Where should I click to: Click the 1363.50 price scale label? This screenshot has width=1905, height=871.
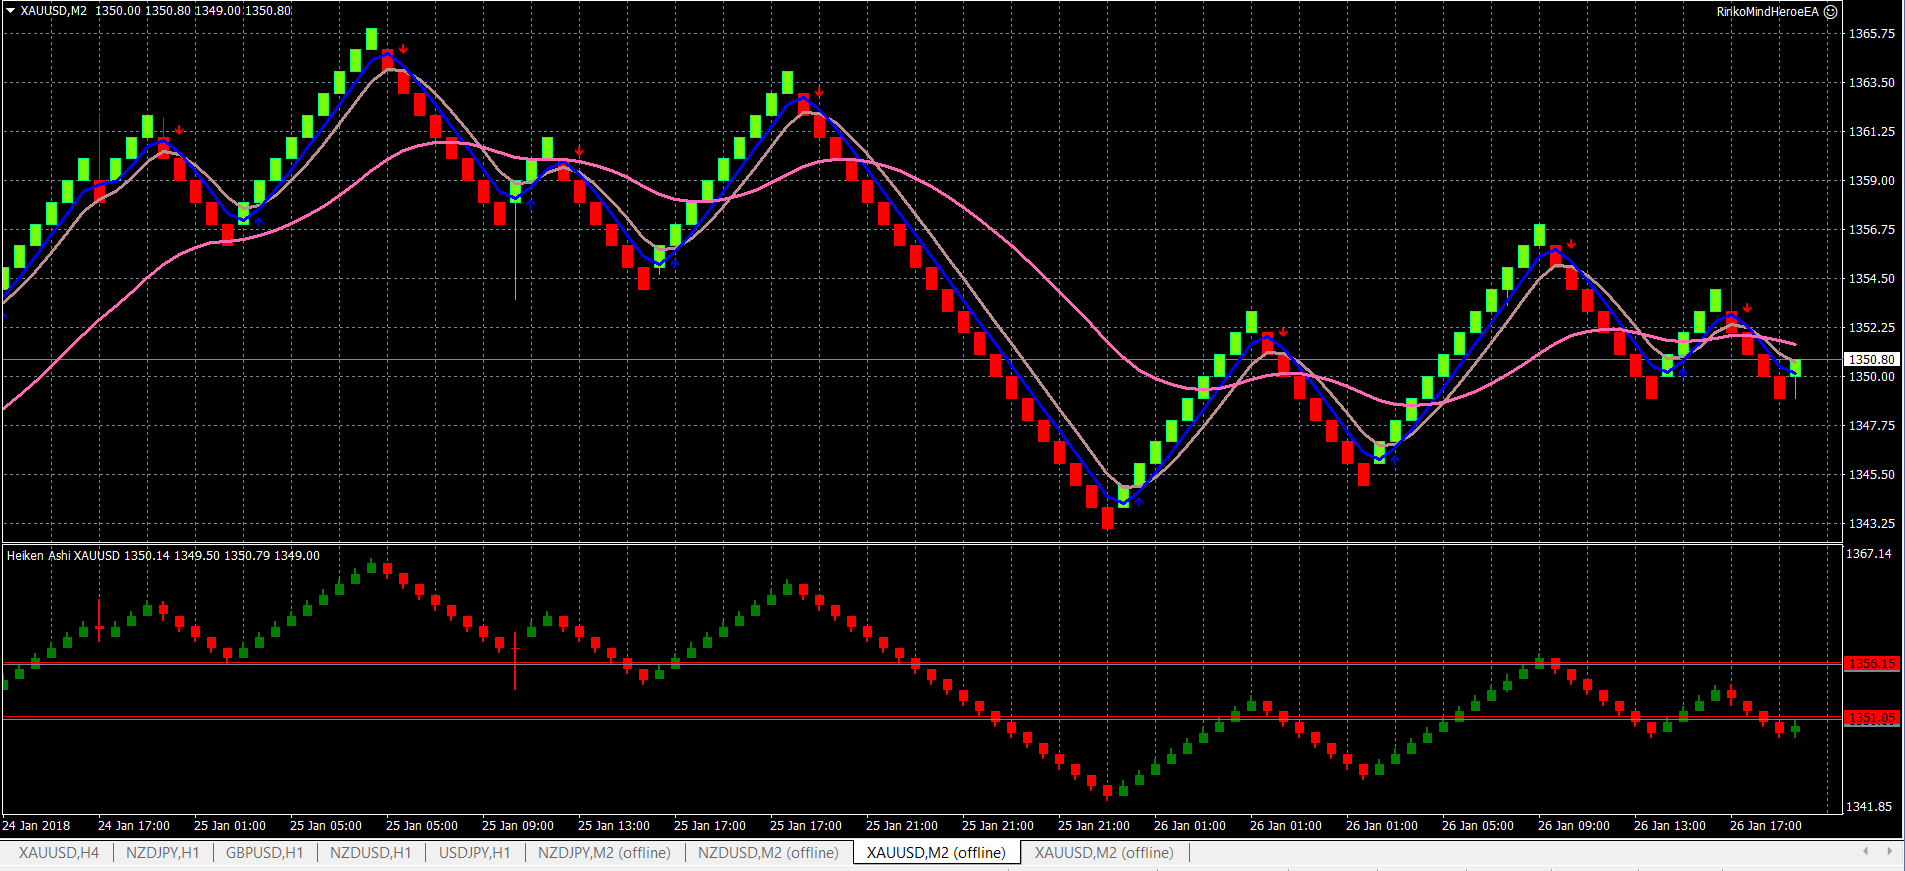pos(1871,83)
